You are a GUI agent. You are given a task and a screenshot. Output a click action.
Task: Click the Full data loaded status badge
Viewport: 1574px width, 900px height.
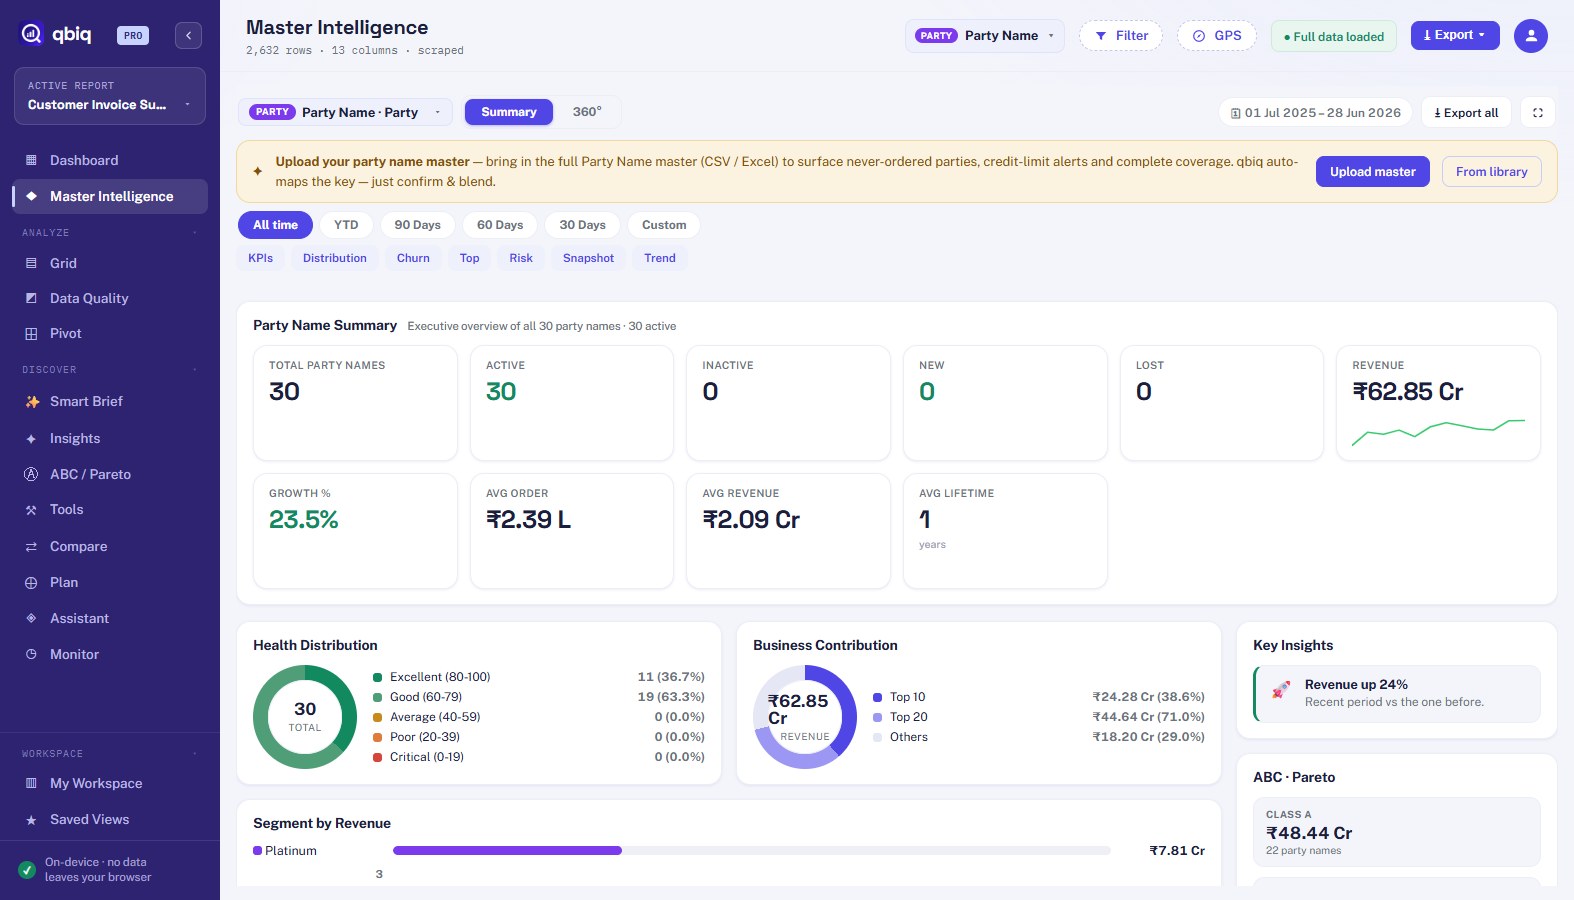(1334, 36)
